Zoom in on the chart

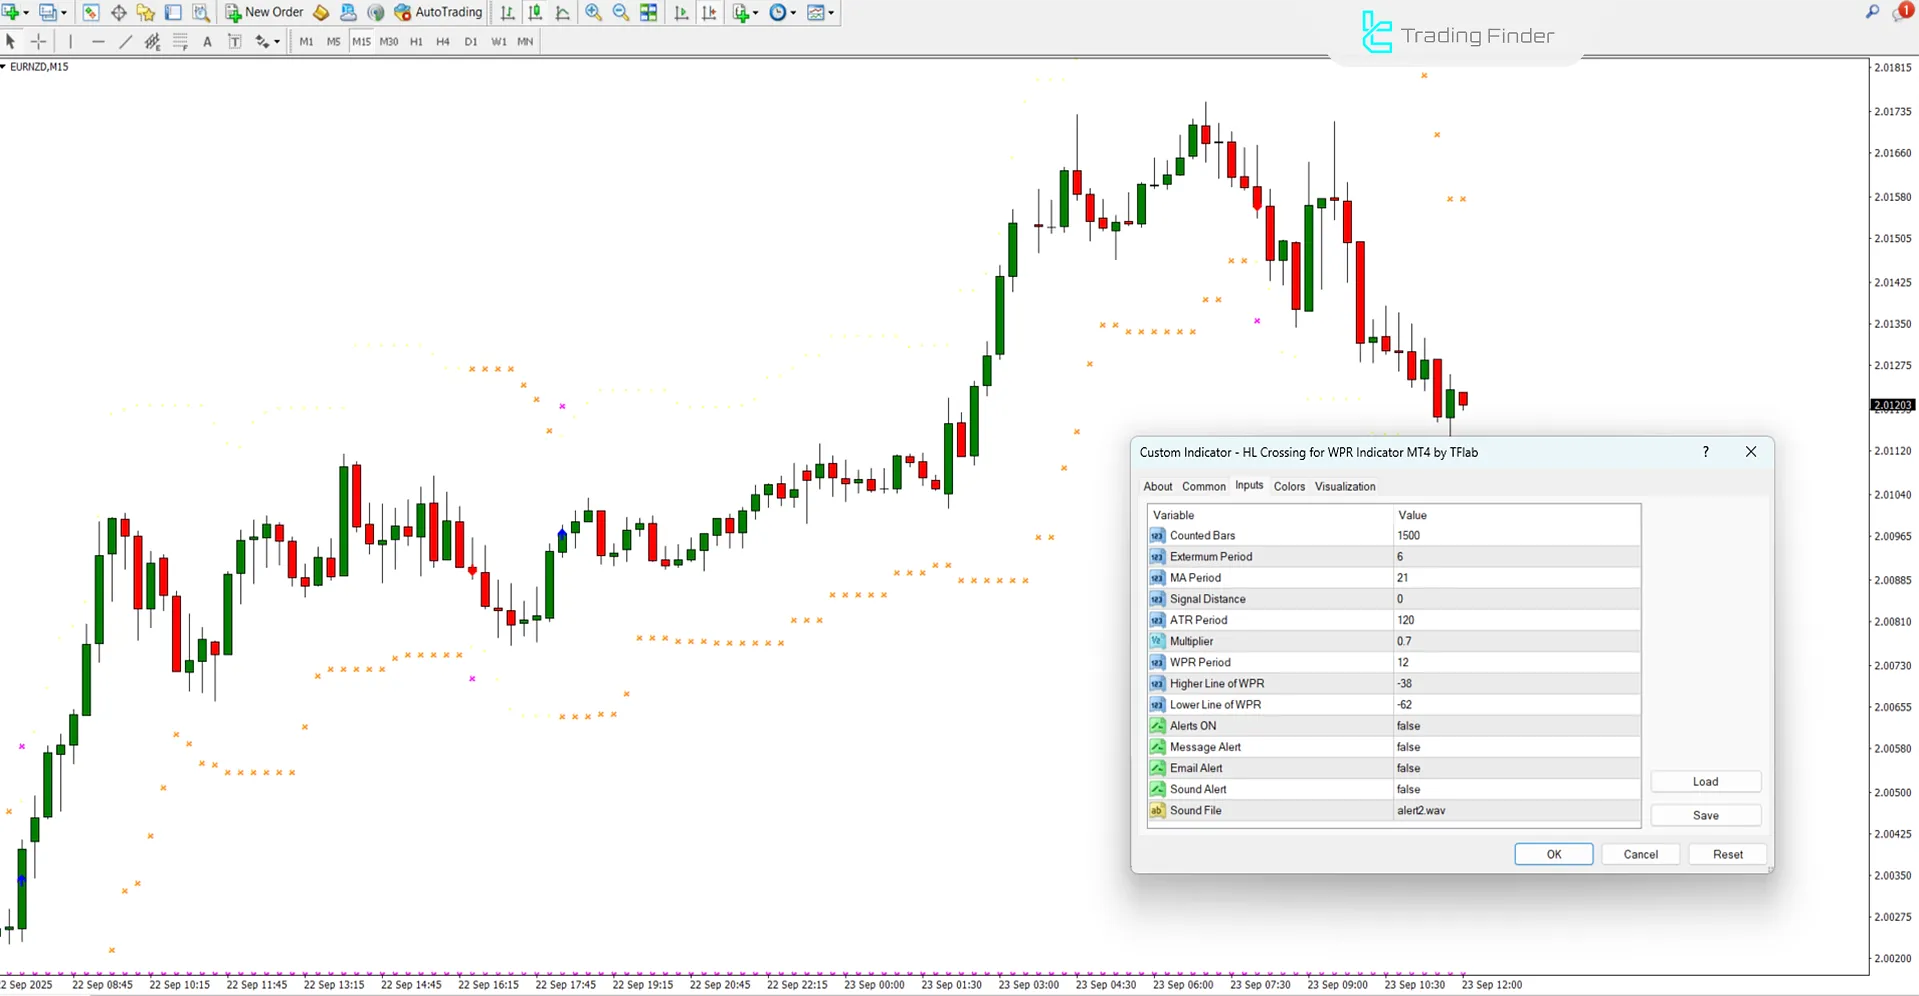coord(592,13)
